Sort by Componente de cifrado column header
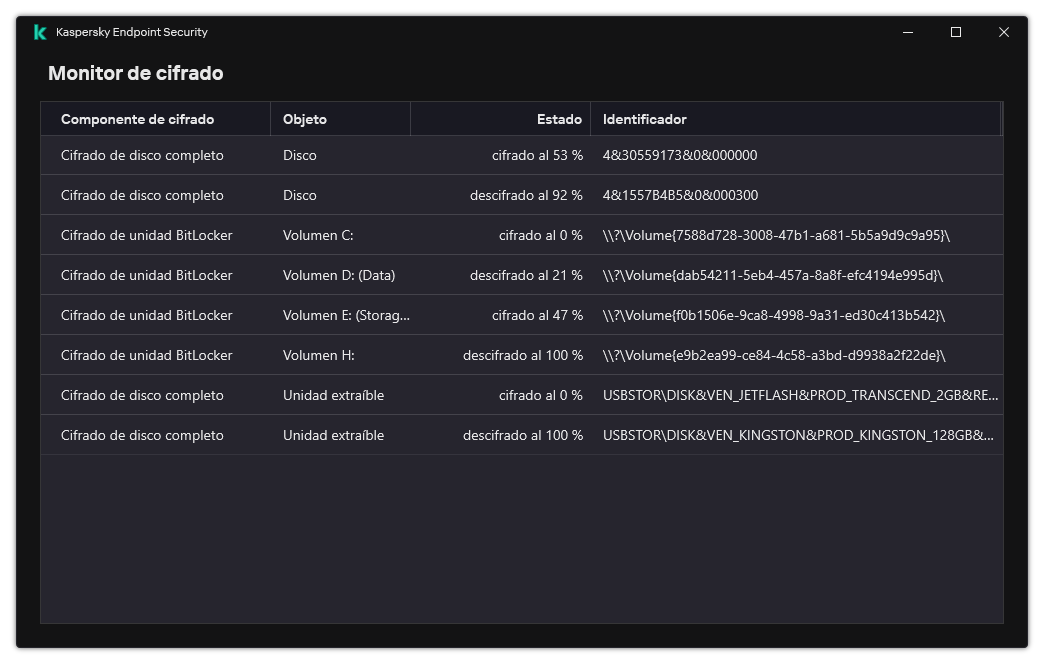The height and width of the screenshot is (664, 1044). coord(138,119)
